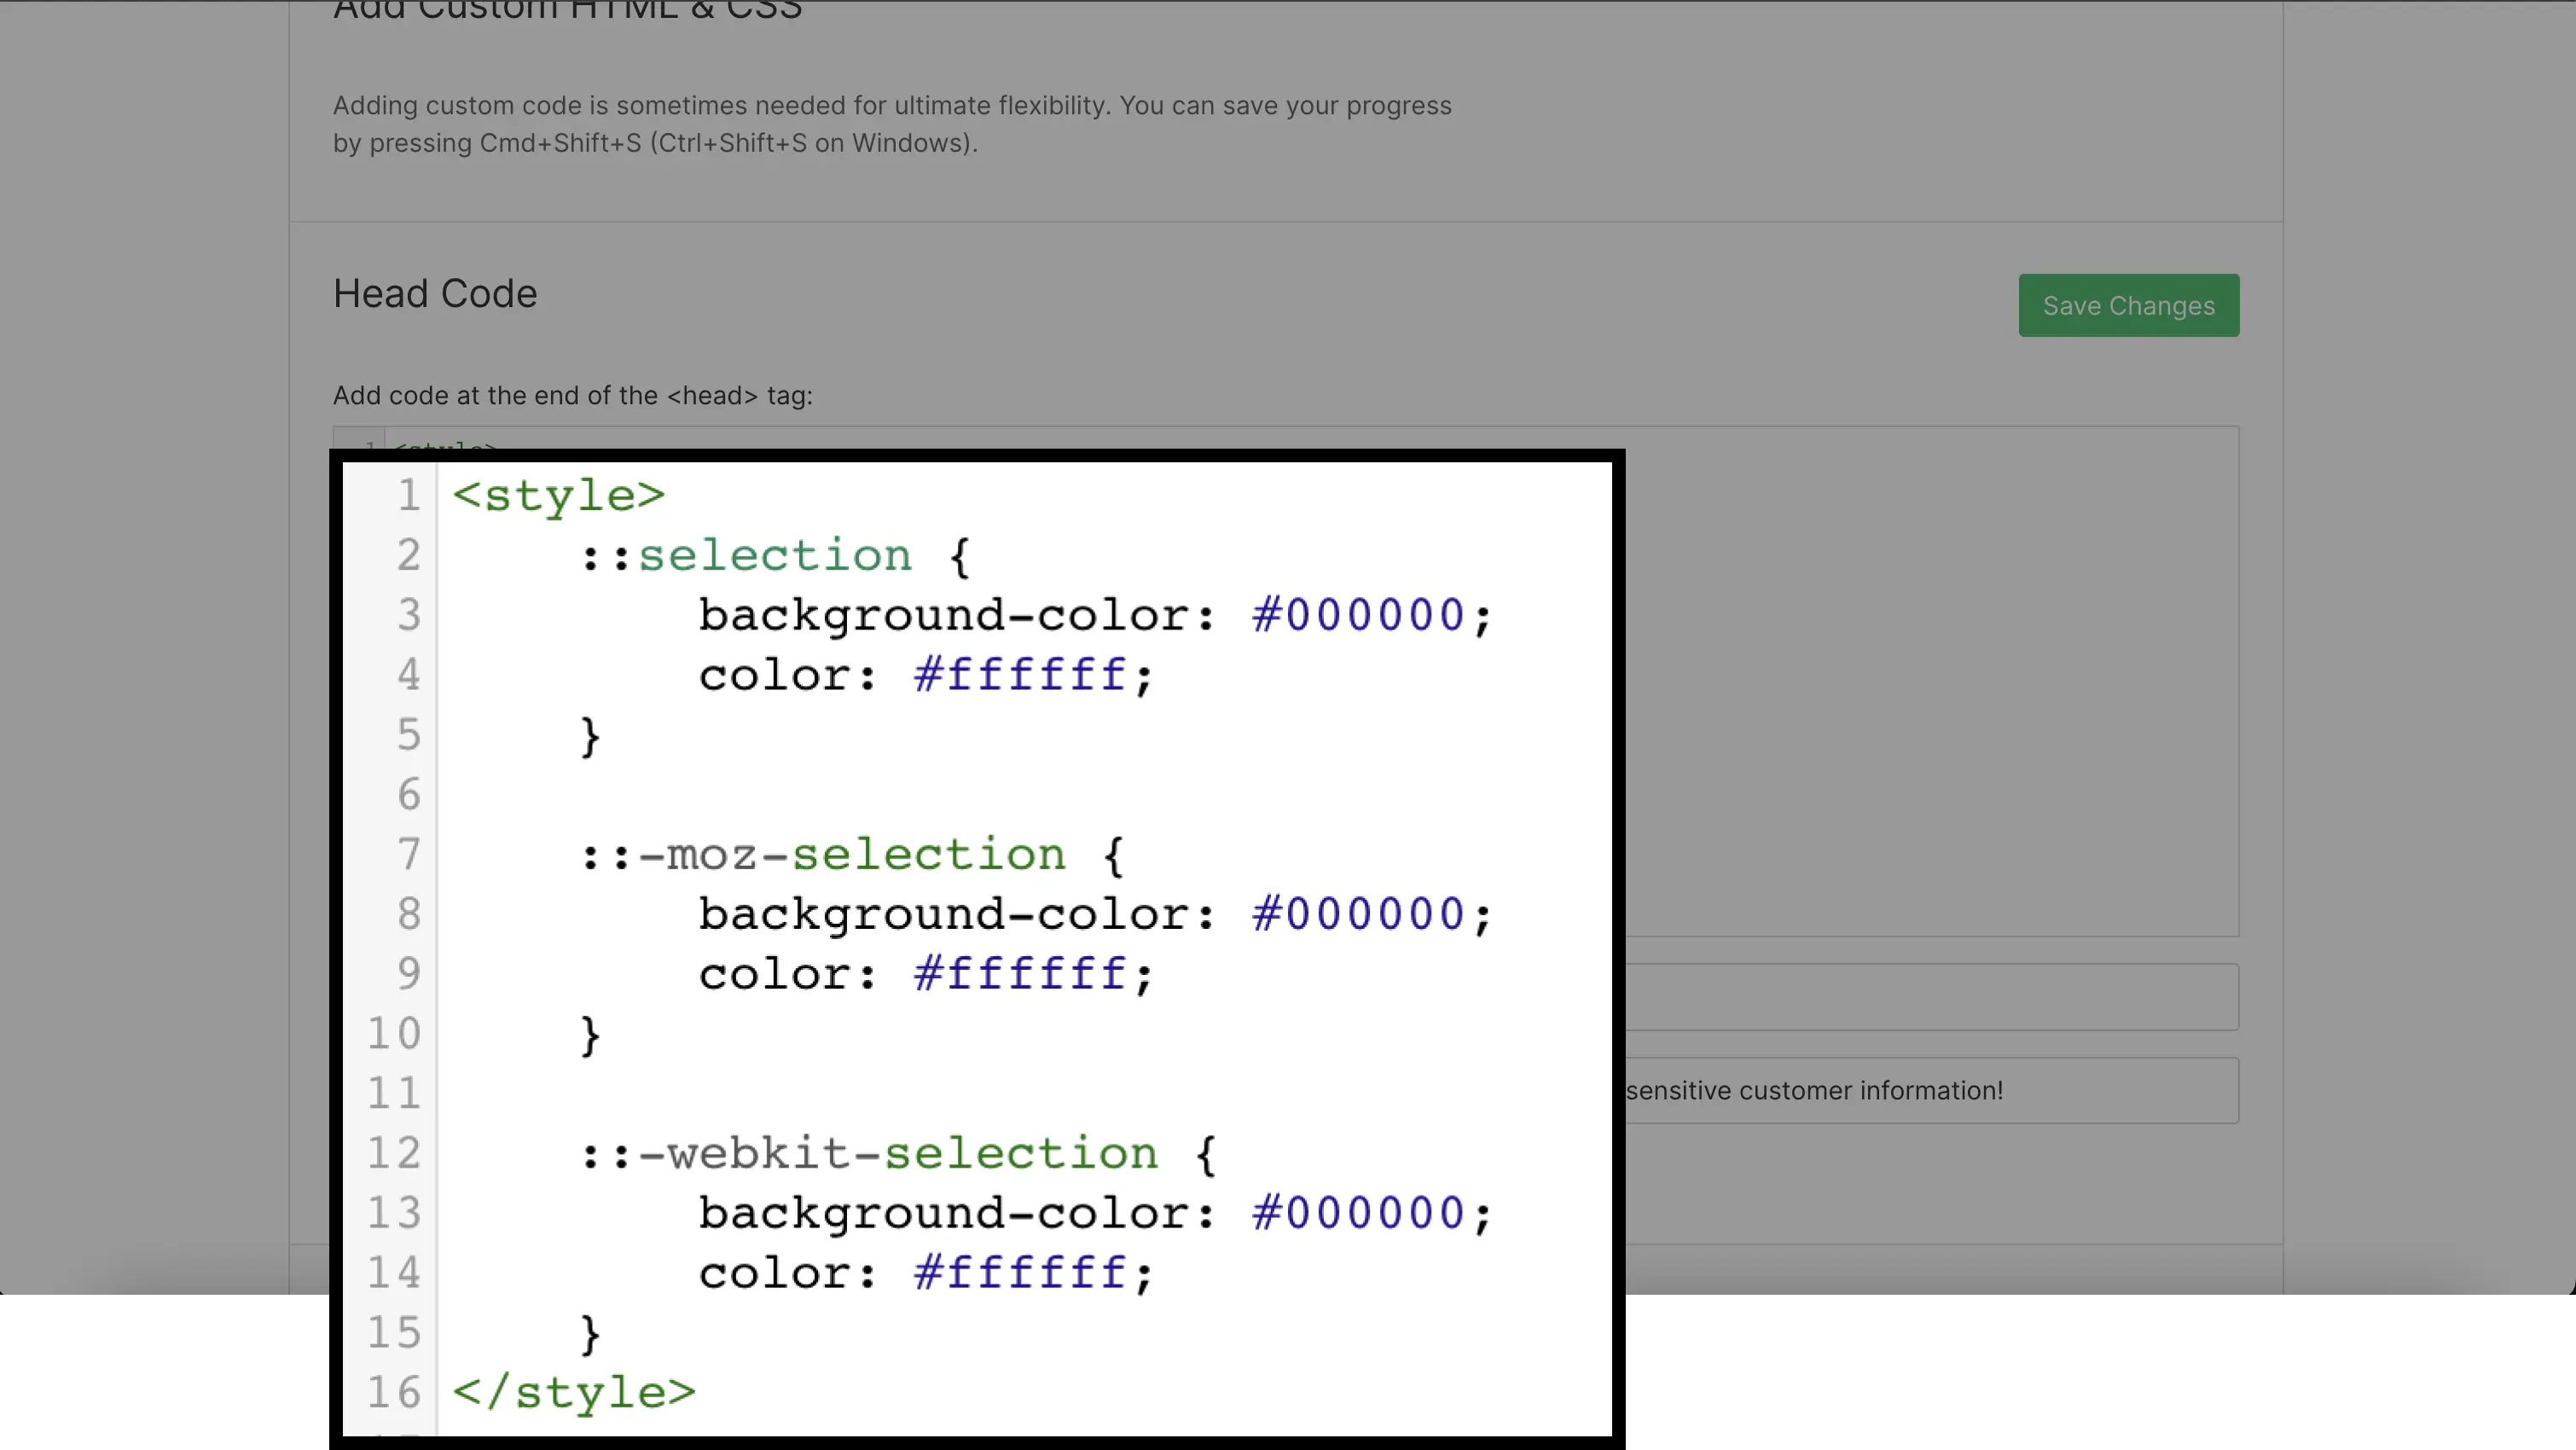Click line number 6 in the code gutter
Screen dimensions: 2576x1450
tap(409, 795)
